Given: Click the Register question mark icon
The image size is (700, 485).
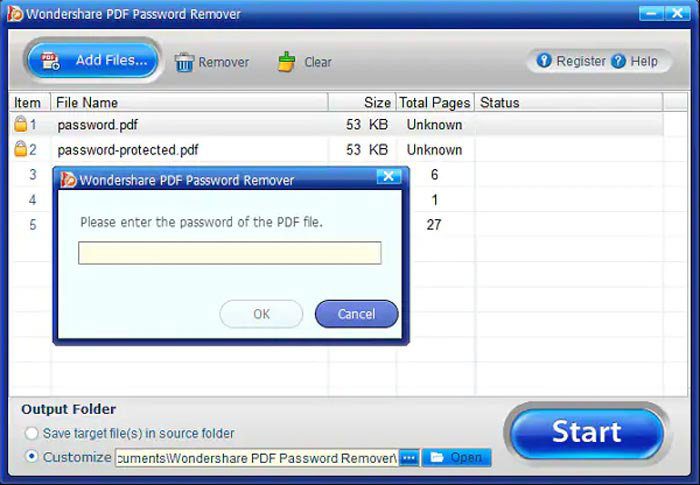Looking at the screenshot, I should [x=544, y=60].
